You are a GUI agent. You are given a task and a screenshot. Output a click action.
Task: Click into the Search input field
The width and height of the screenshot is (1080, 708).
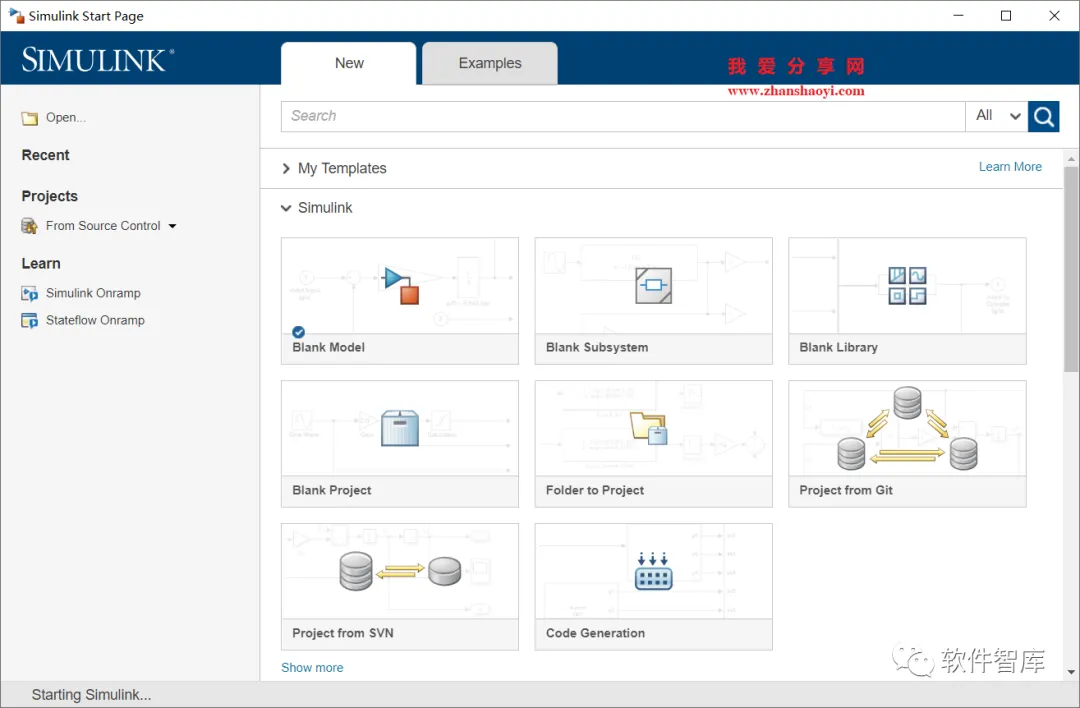[x=623, y=116]
